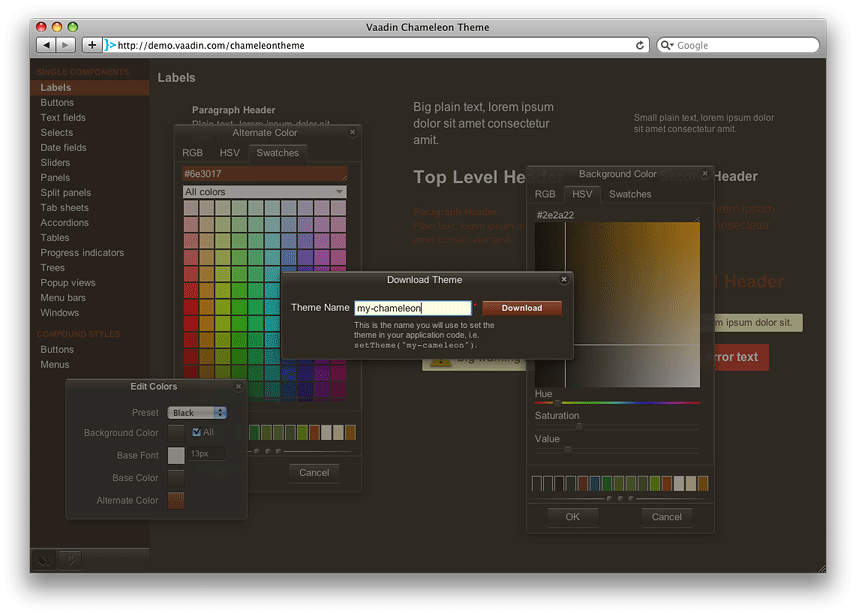This screenshot has height=614, width=856.
Task: Open Tables in the sidebar
Action: point(55,237)
